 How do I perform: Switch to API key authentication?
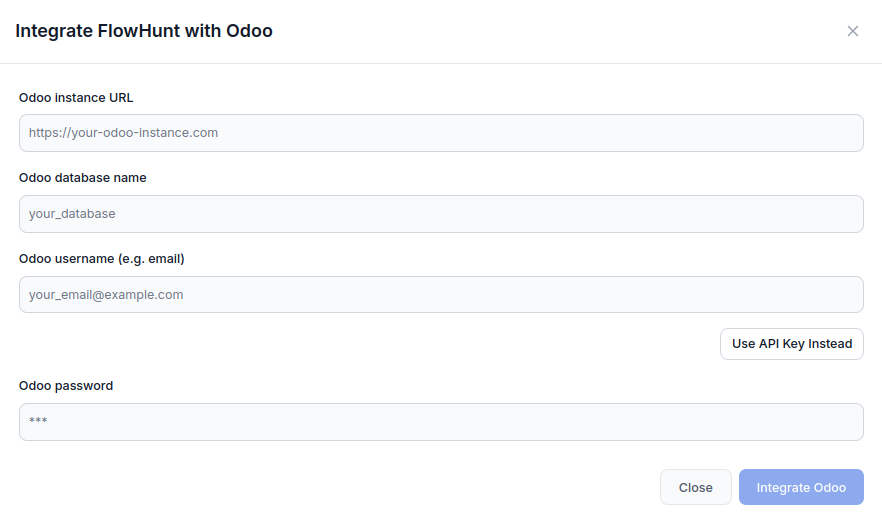[x=791, y=344]
